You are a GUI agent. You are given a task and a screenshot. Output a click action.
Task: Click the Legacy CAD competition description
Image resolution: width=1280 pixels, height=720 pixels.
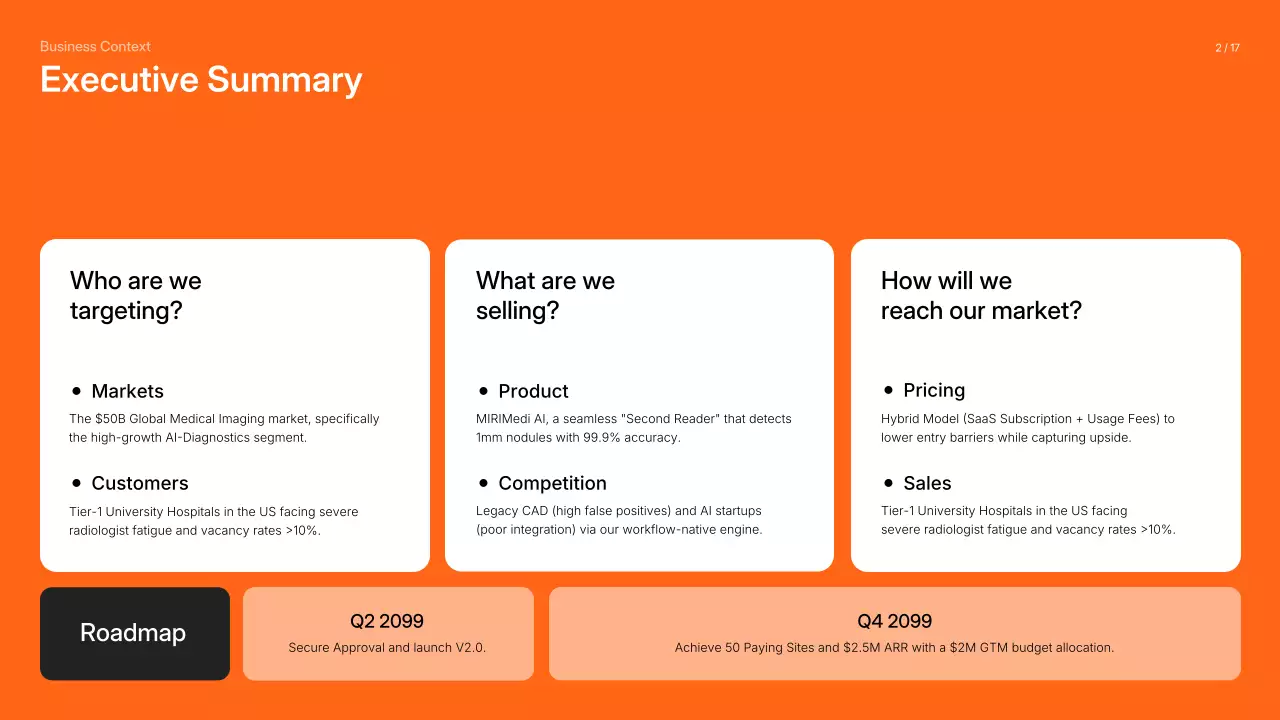(x=619, y=520)
